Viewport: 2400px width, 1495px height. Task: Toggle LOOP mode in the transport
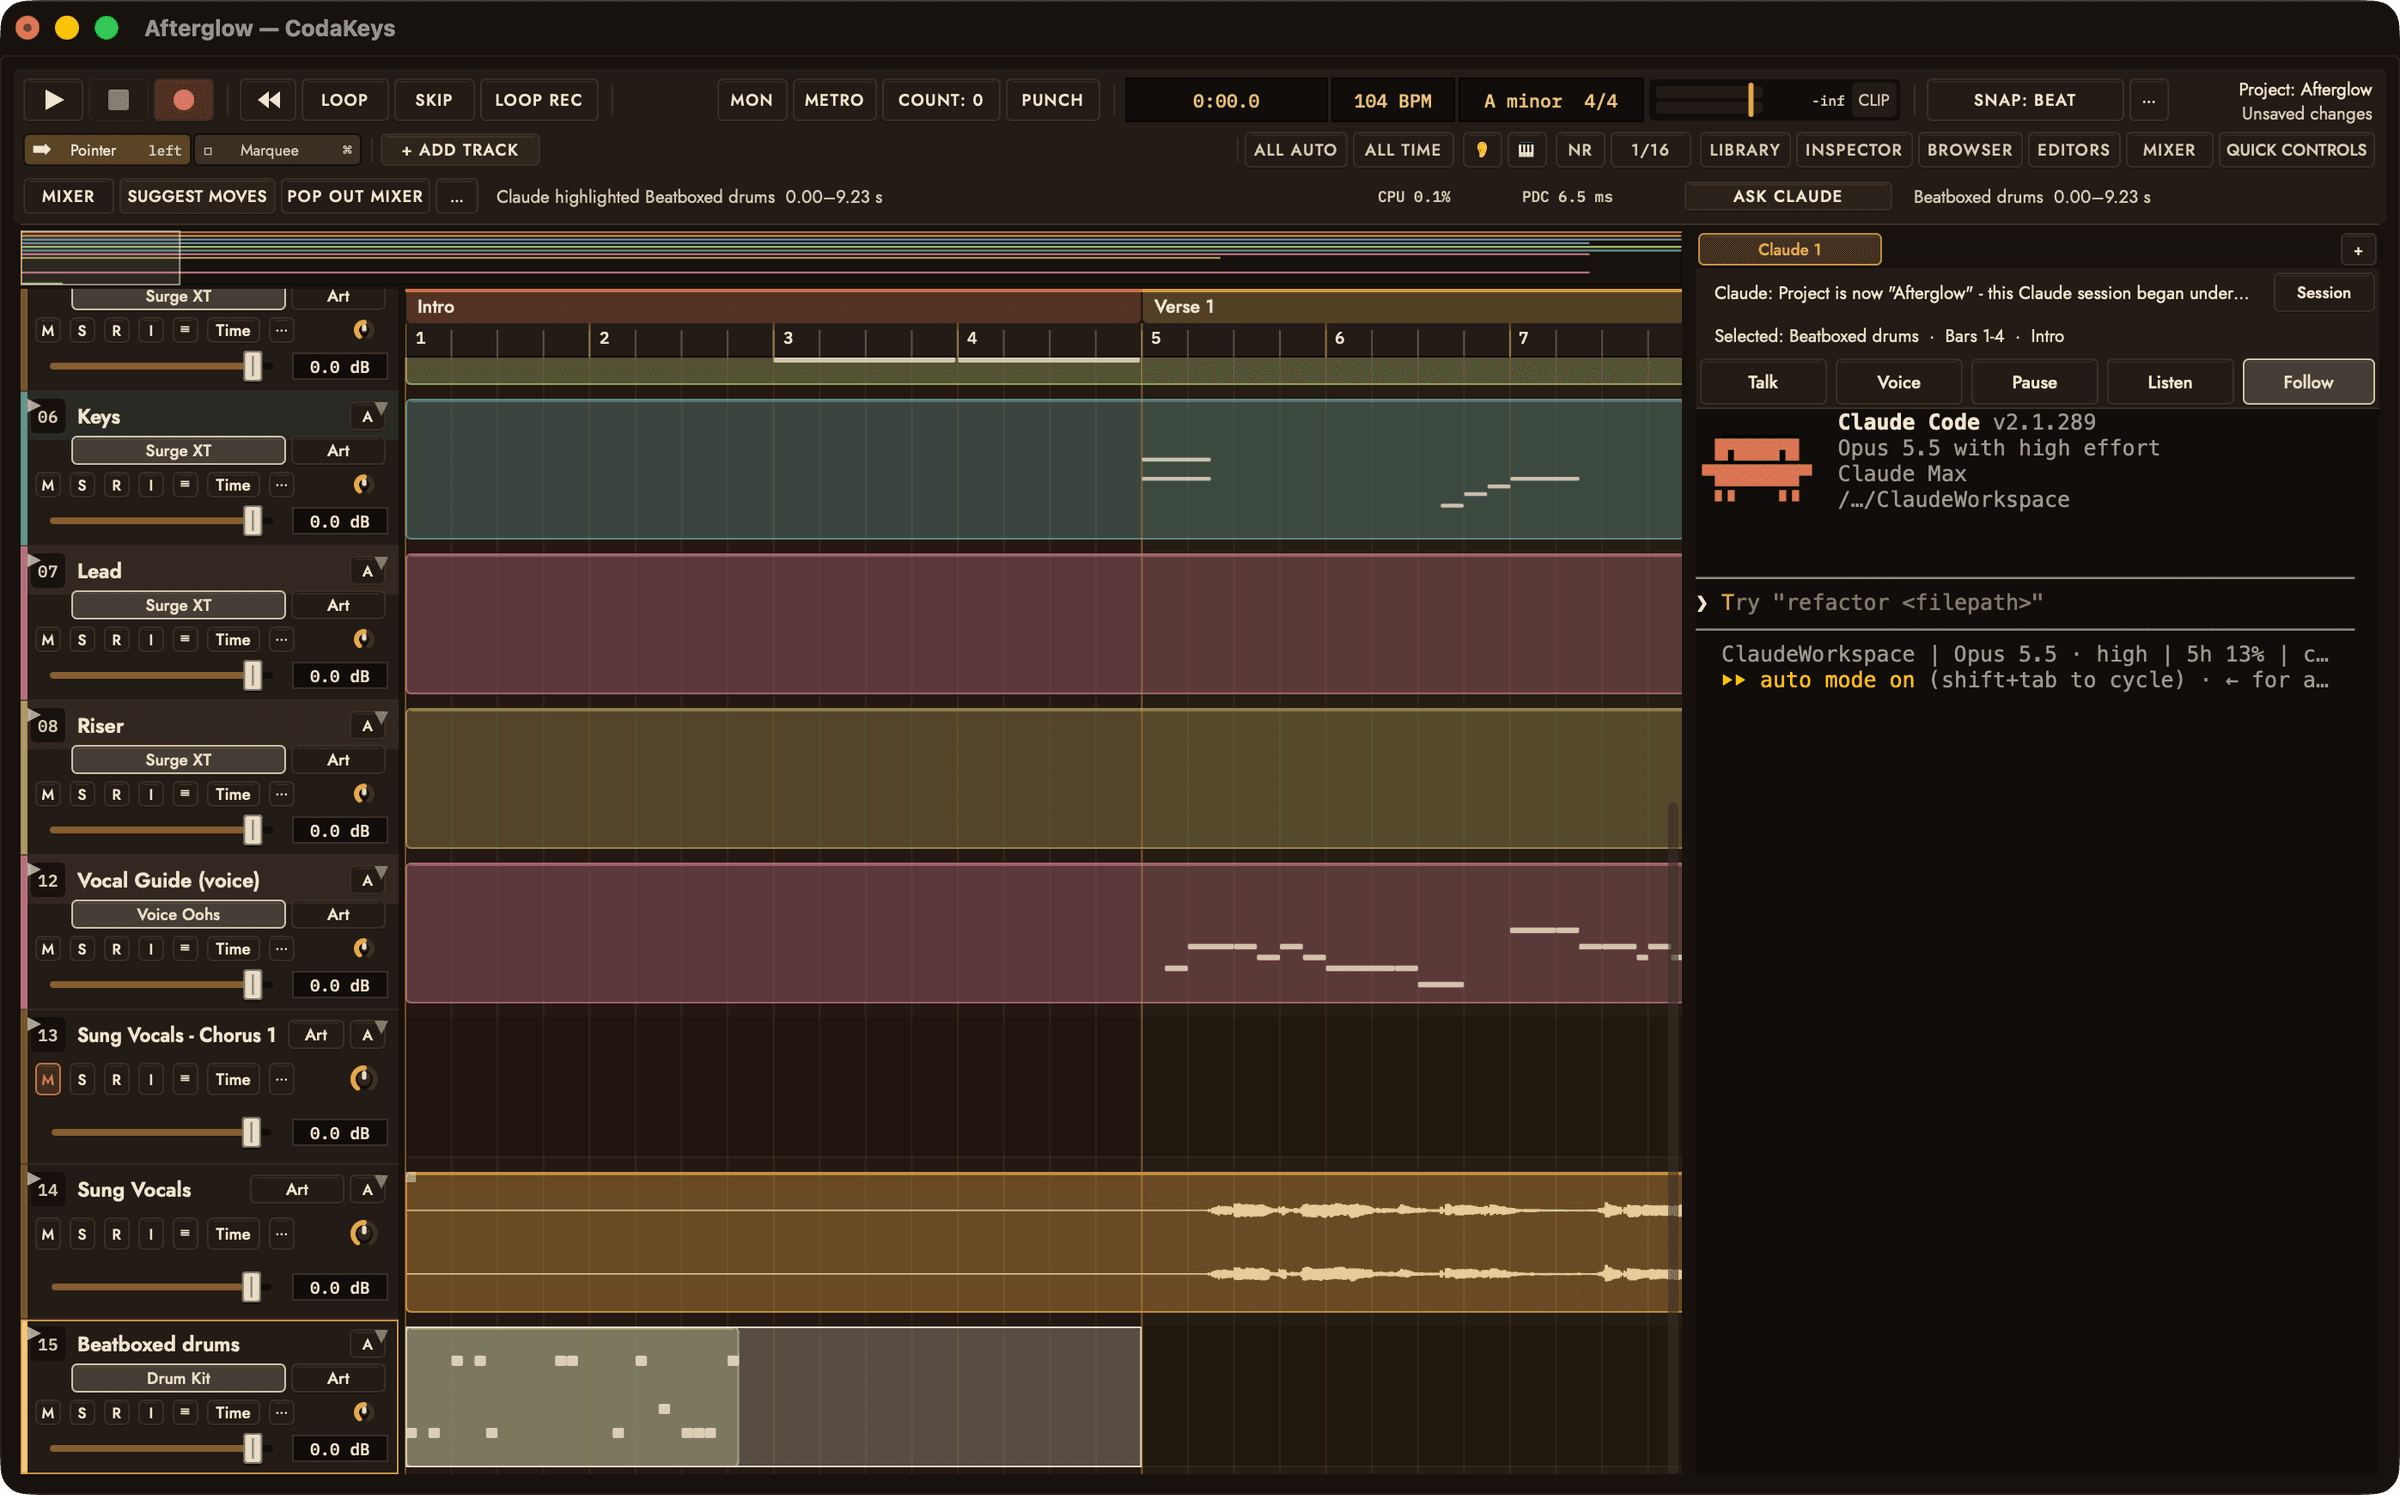coord(344,99)
